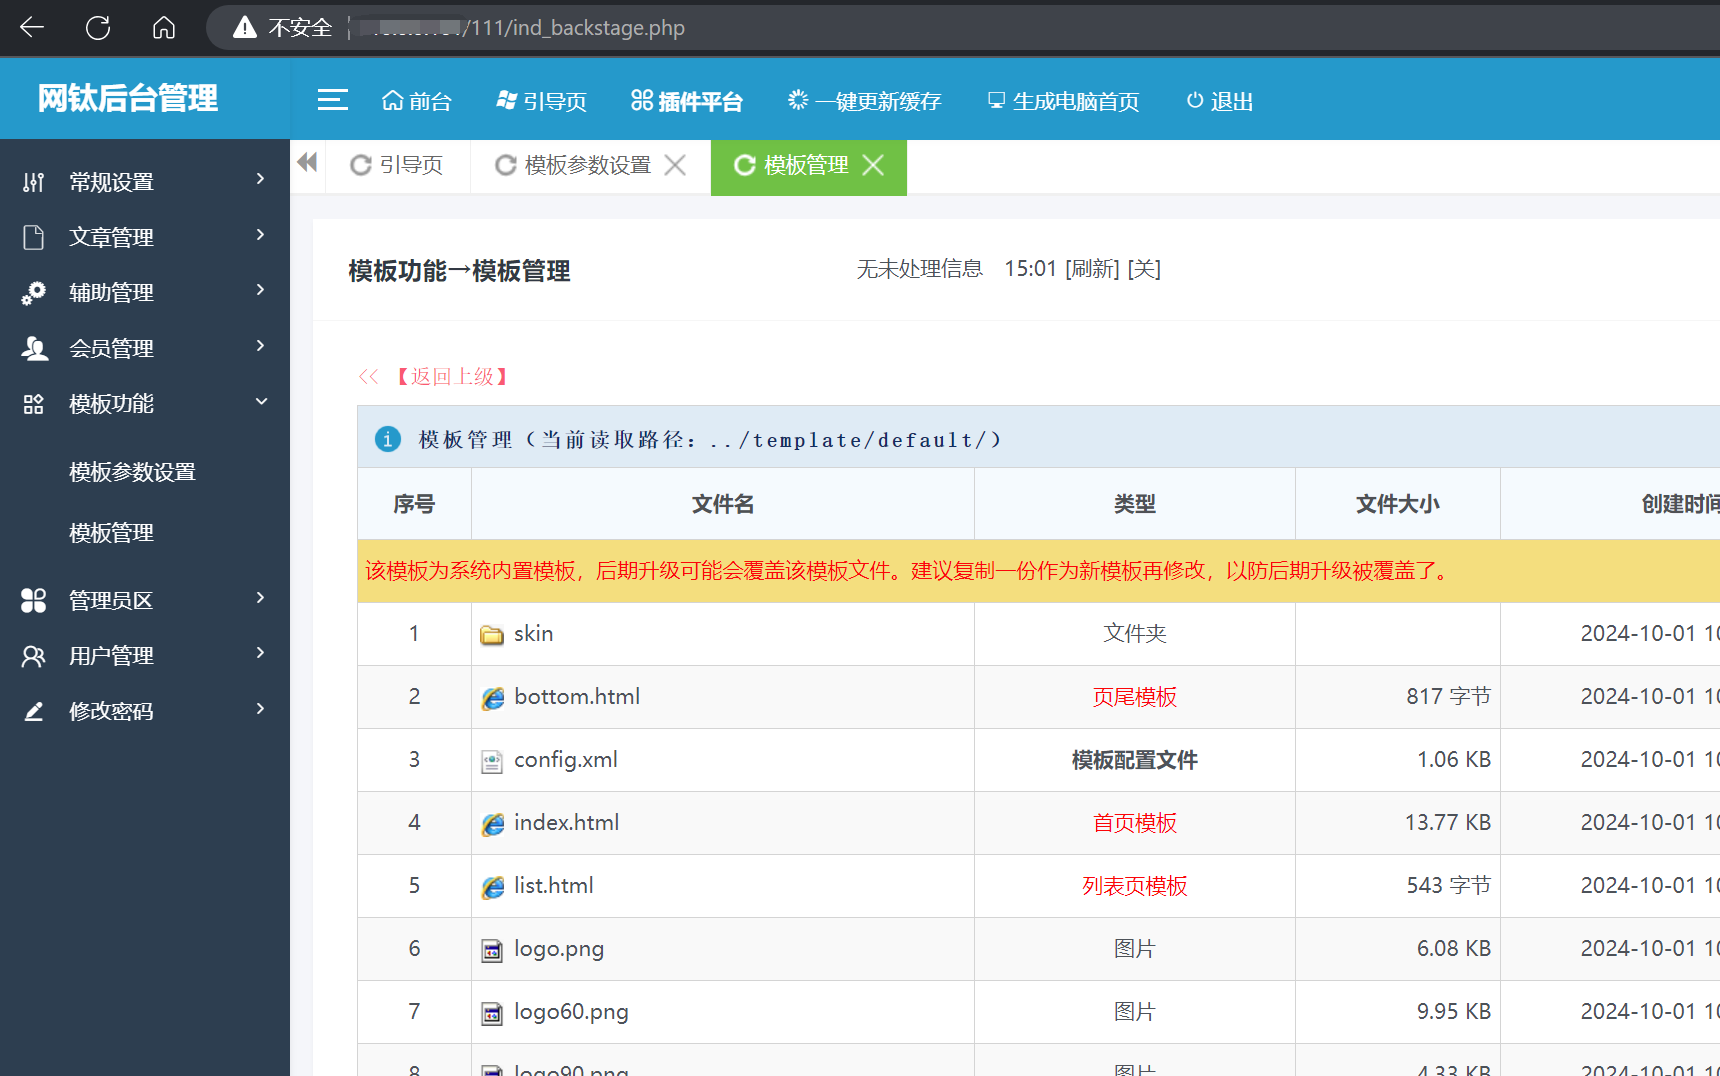The height and width of the screenshot is (1076, 1720).
Task: Click the double-arrow tab scroll left icon
Action: point(307,162)
